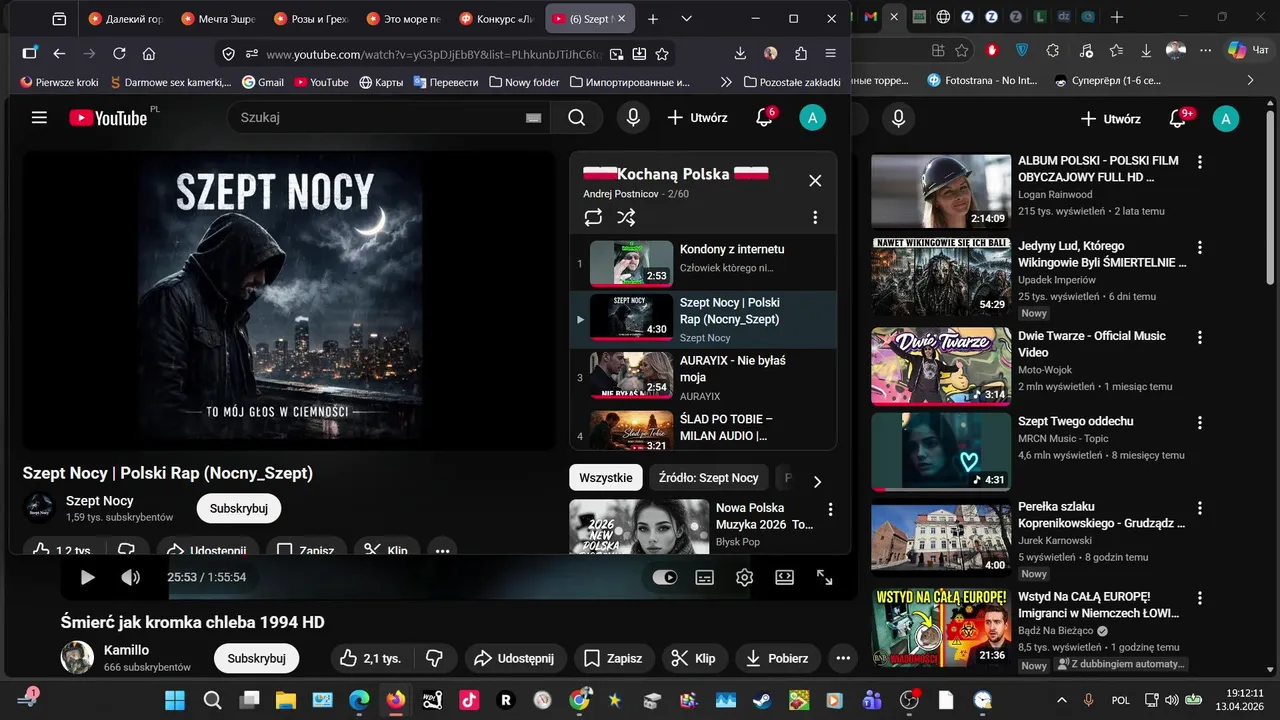Click the magnifier search button on YouTube

[x=577, y=118]
